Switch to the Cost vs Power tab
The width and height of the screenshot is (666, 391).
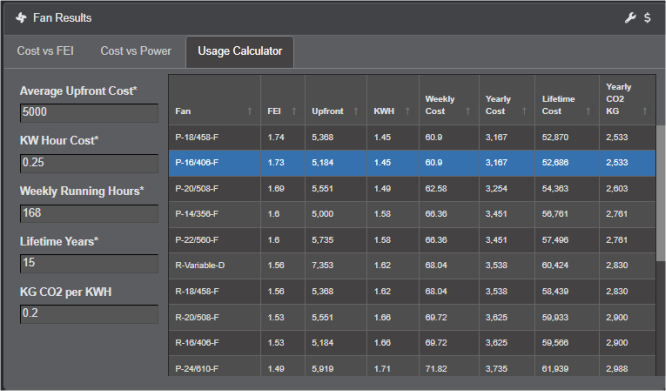pyautogui.click(x=136, y=51)
